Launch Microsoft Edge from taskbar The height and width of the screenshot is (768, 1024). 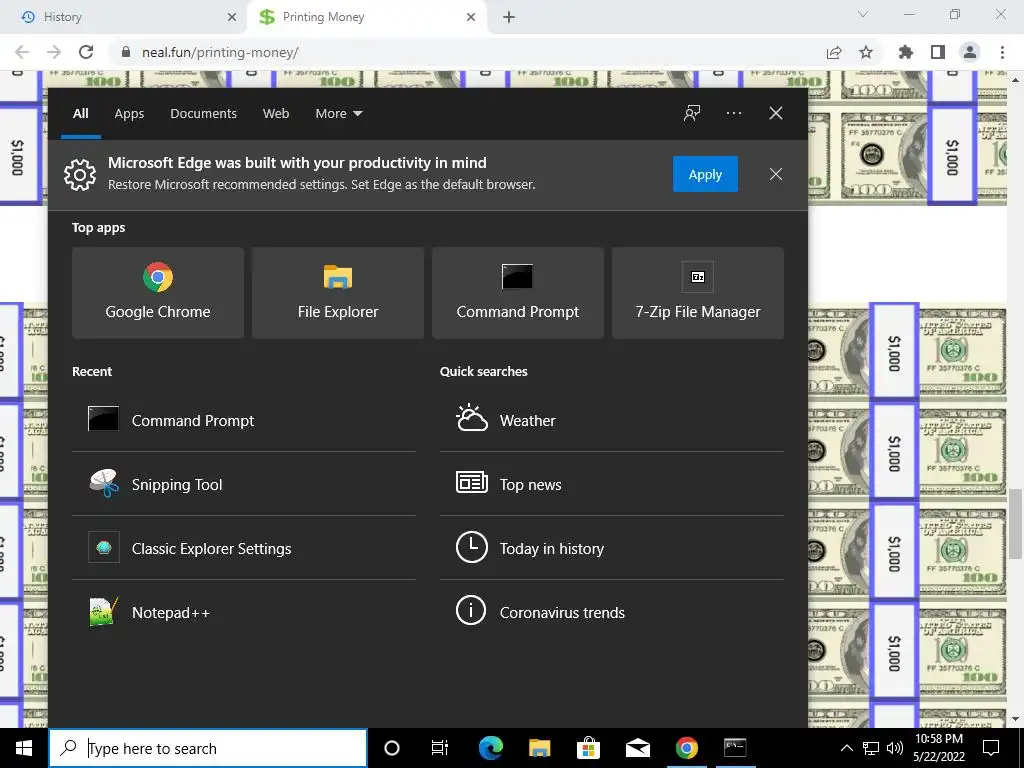[490, 748]
